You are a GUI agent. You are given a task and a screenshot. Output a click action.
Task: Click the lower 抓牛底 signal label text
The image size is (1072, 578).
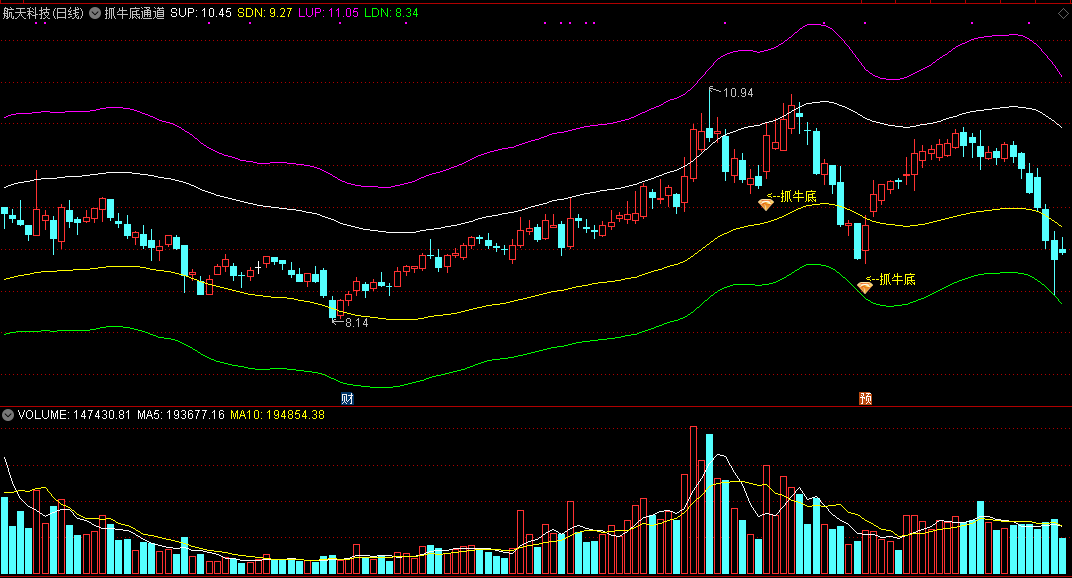point(897,279)
